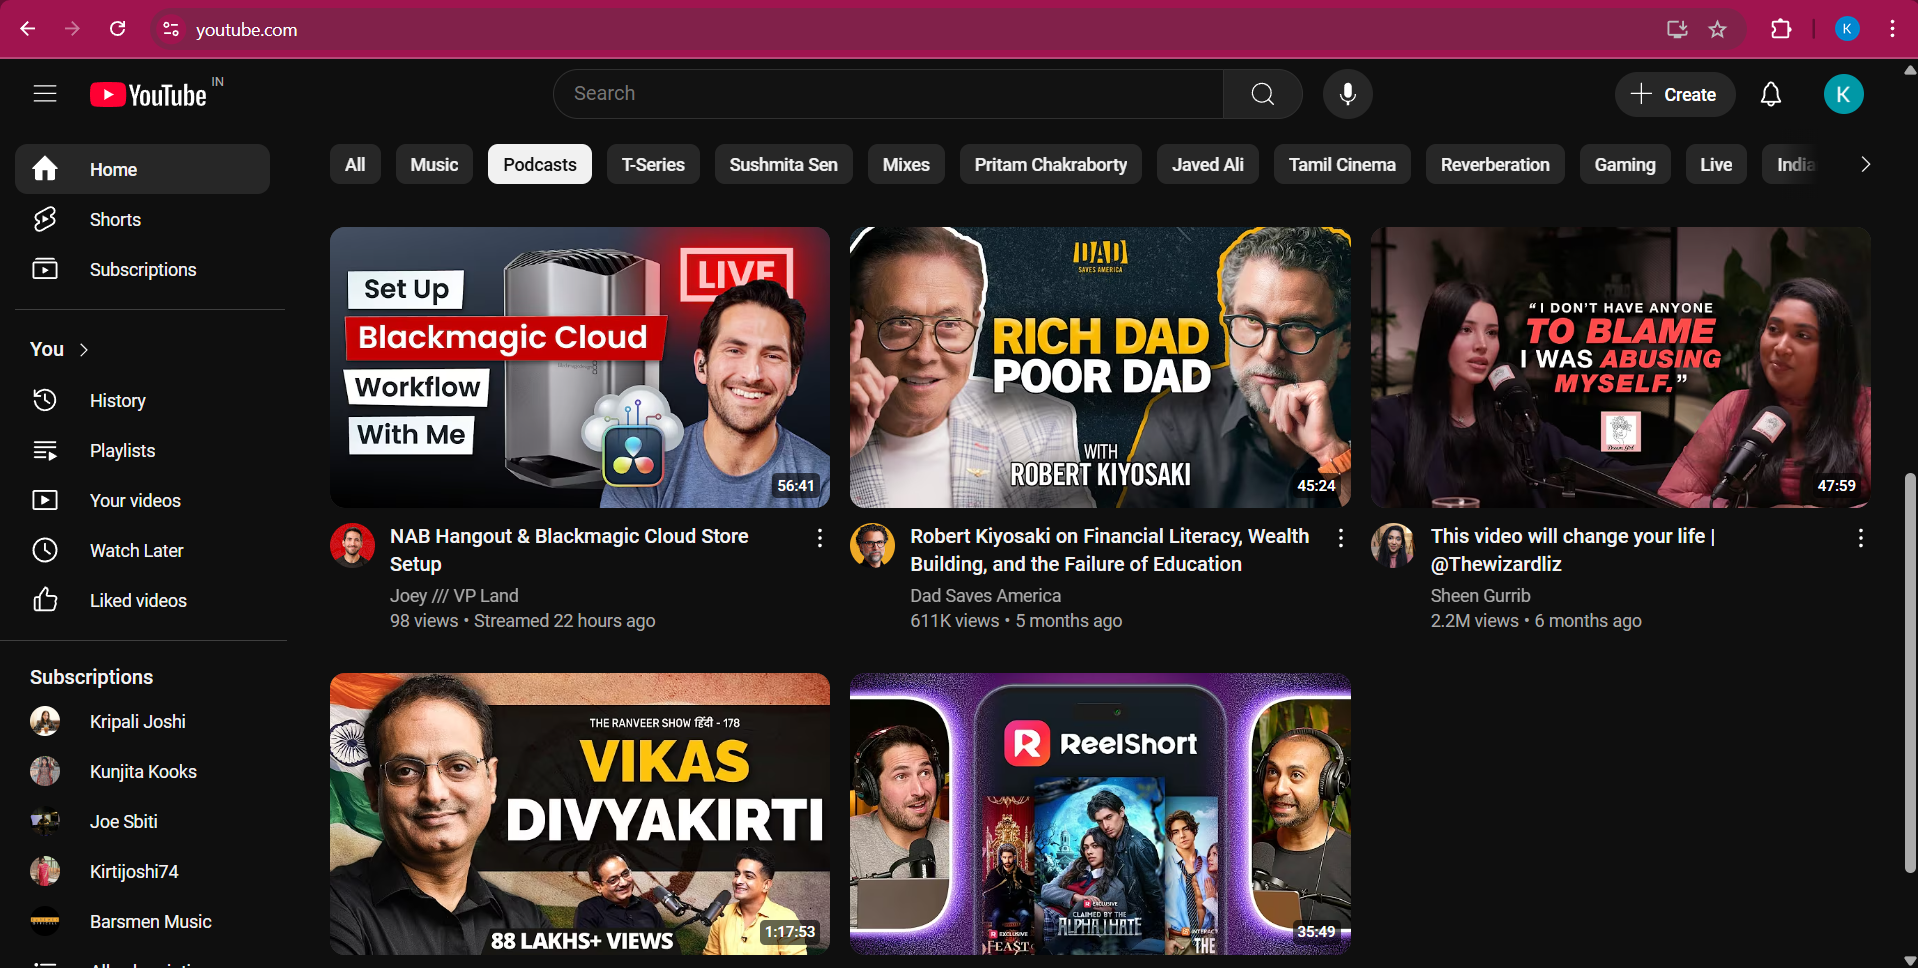The image size is (1918, 968).
Task: Open NAB Hangout video title
Action: point(569,550)
